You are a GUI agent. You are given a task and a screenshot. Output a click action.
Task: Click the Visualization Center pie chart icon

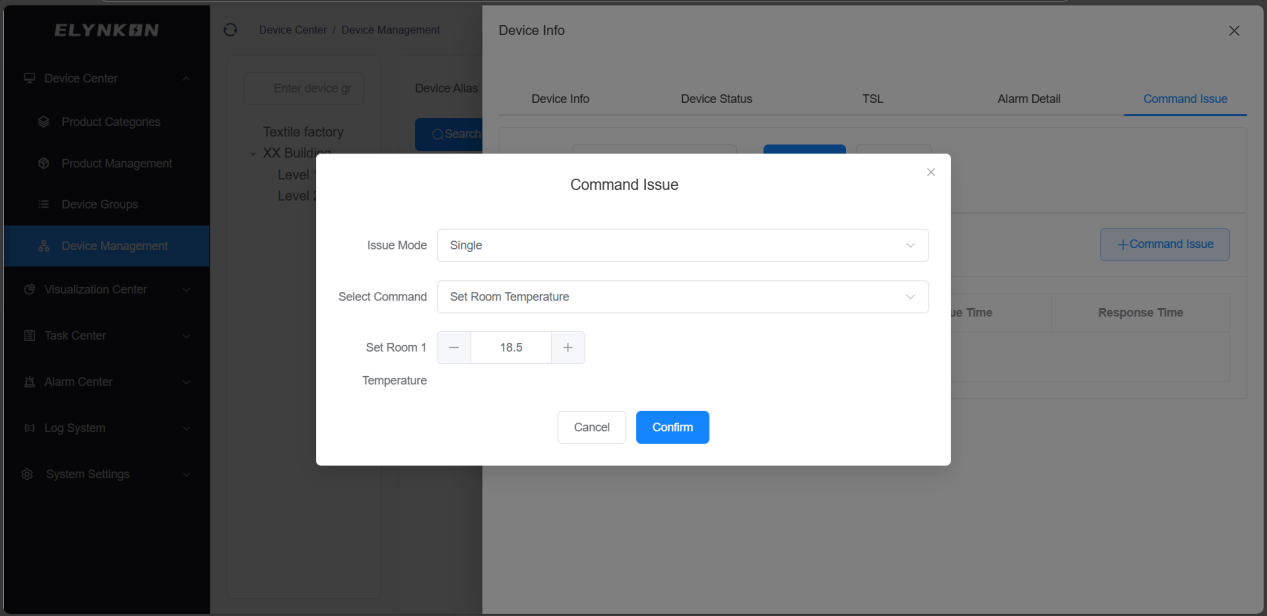click(x=29, y=289)
